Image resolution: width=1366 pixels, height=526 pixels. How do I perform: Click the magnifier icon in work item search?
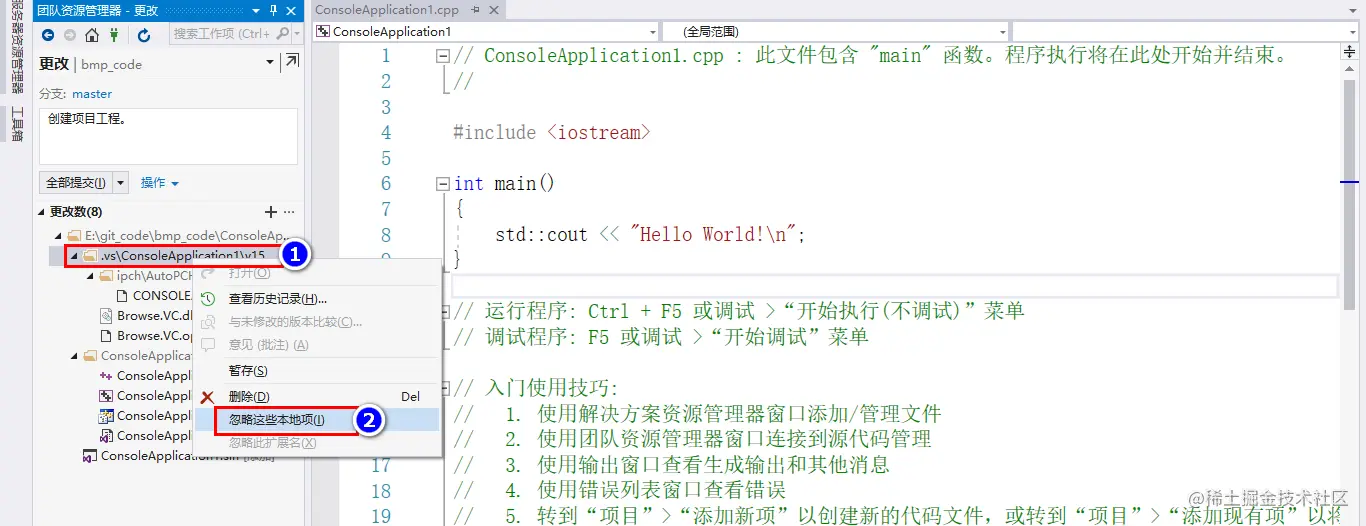pyautogui.click(x=283, y=34)
